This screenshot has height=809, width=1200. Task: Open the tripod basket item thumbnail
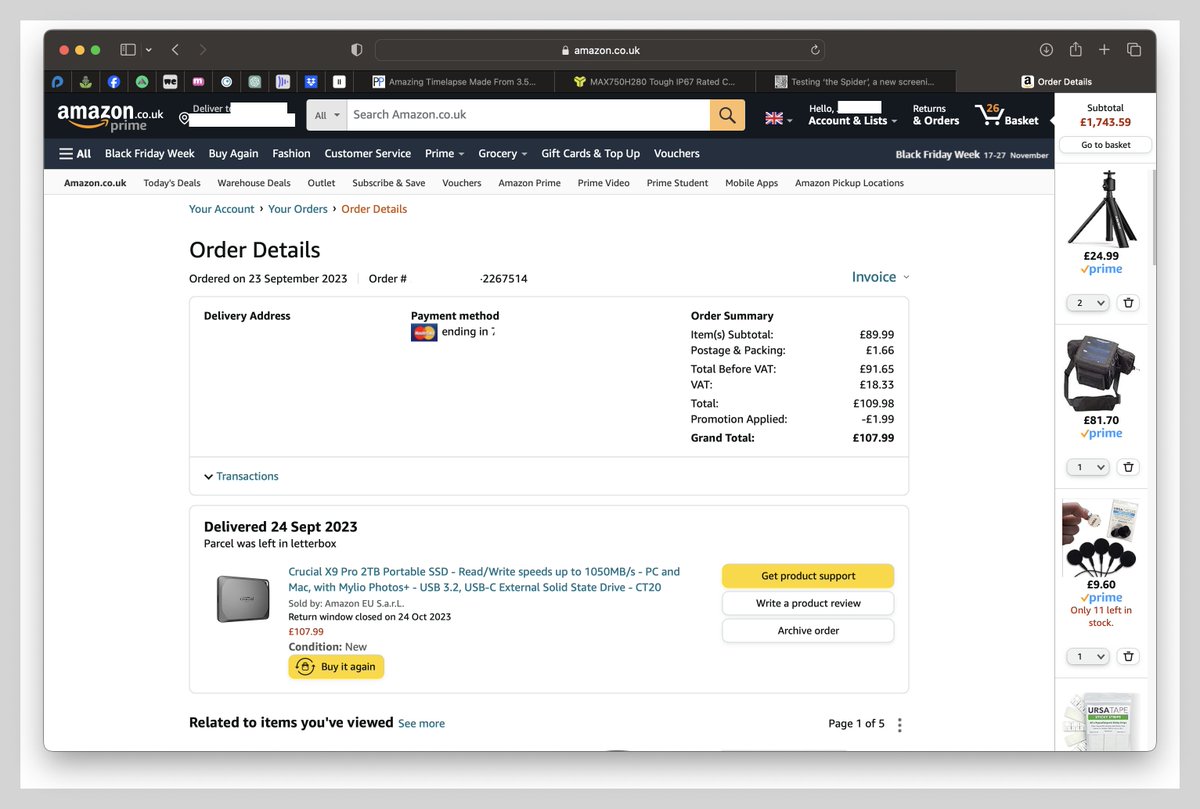click(1102, 208)
